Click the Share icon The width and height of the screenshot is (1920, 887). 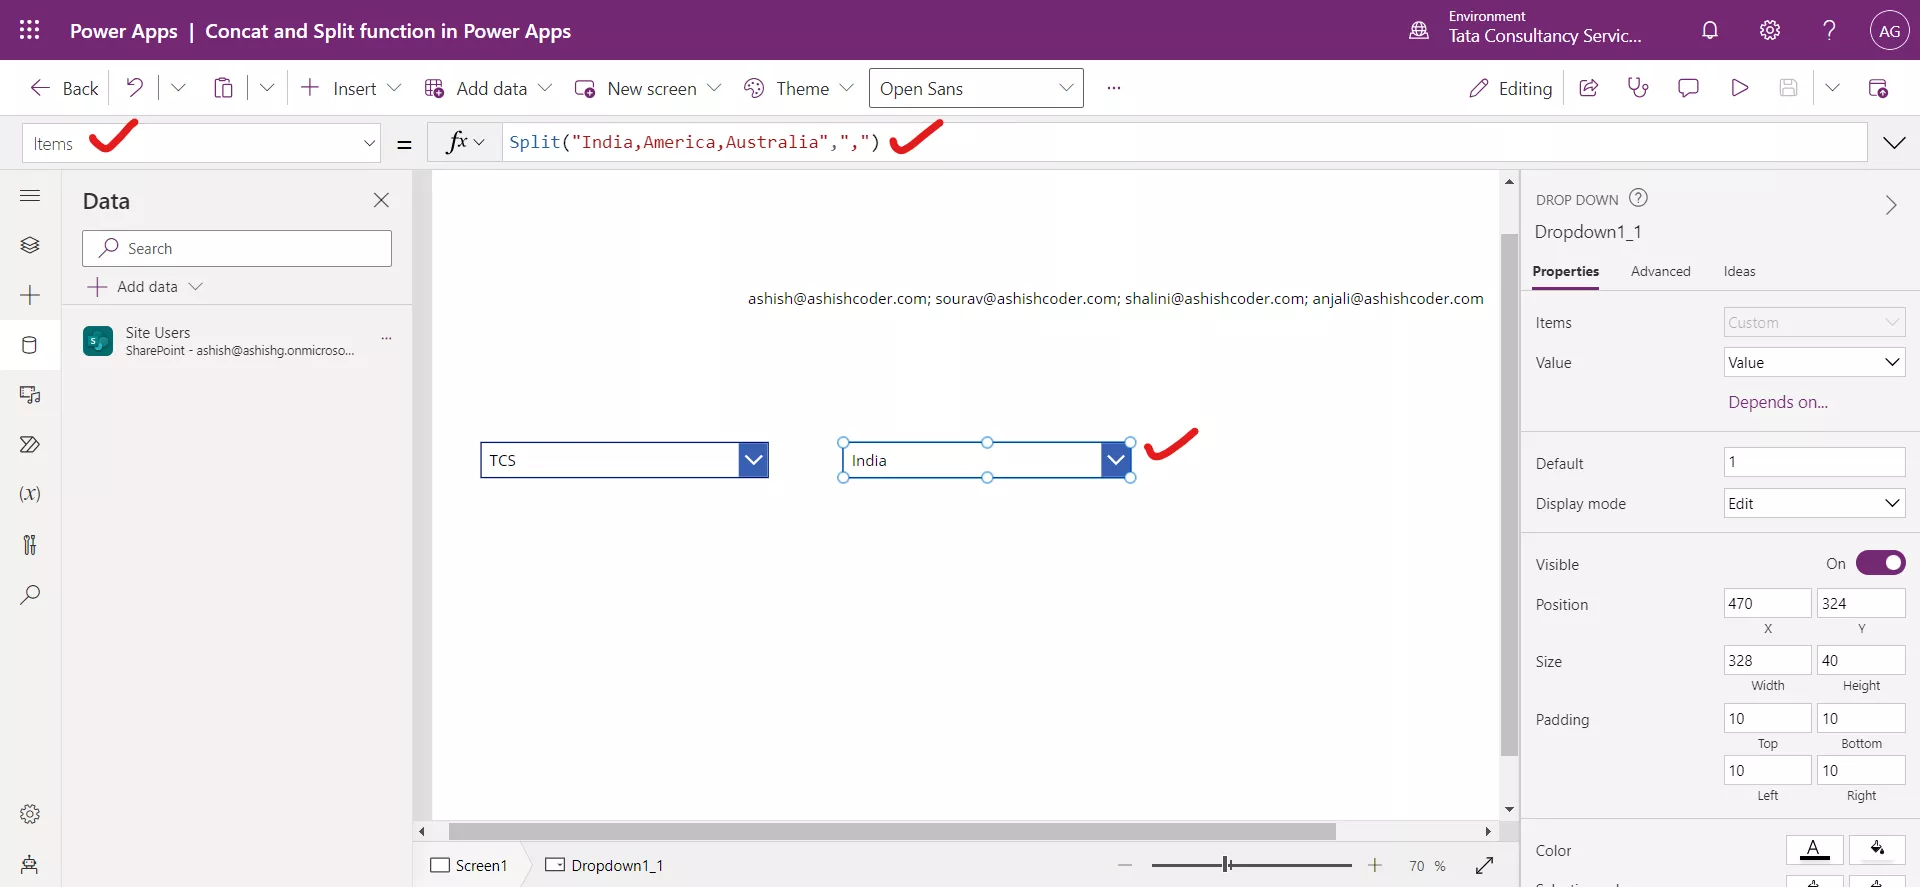point(1588,88)
